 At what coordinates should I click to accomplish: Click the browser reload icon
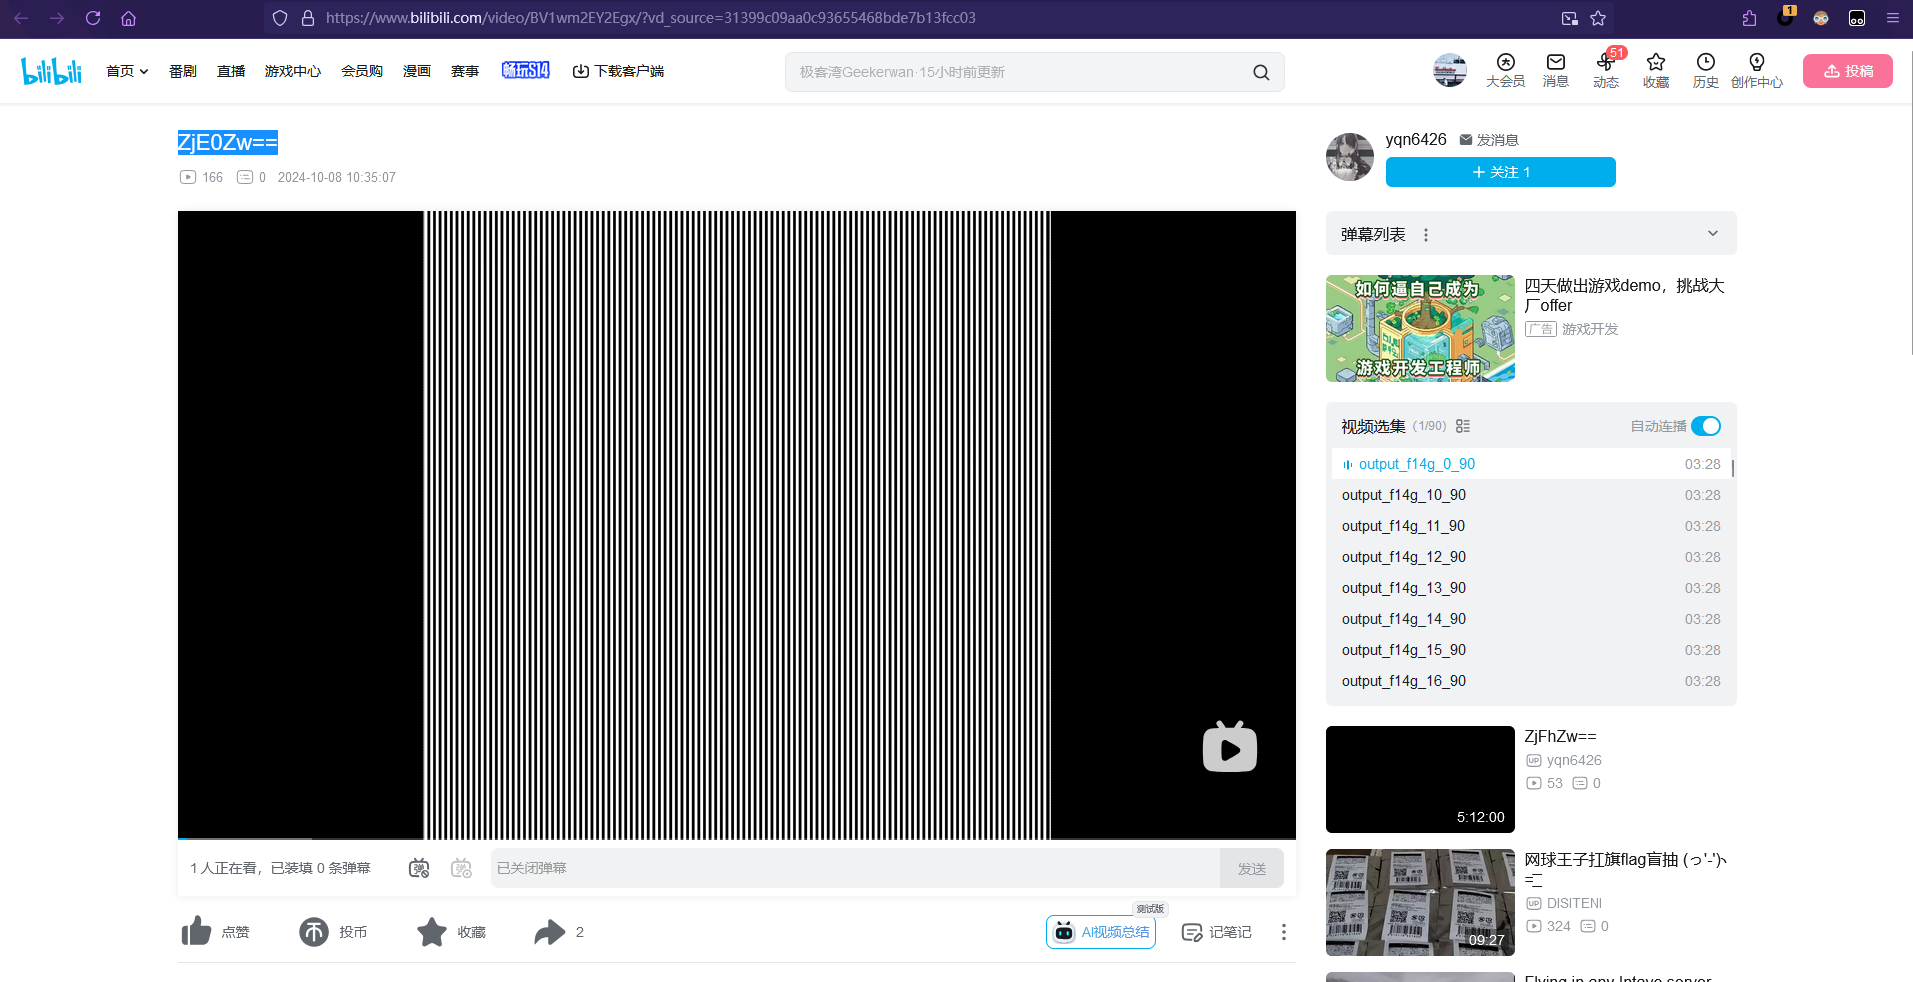coord(93,18)
